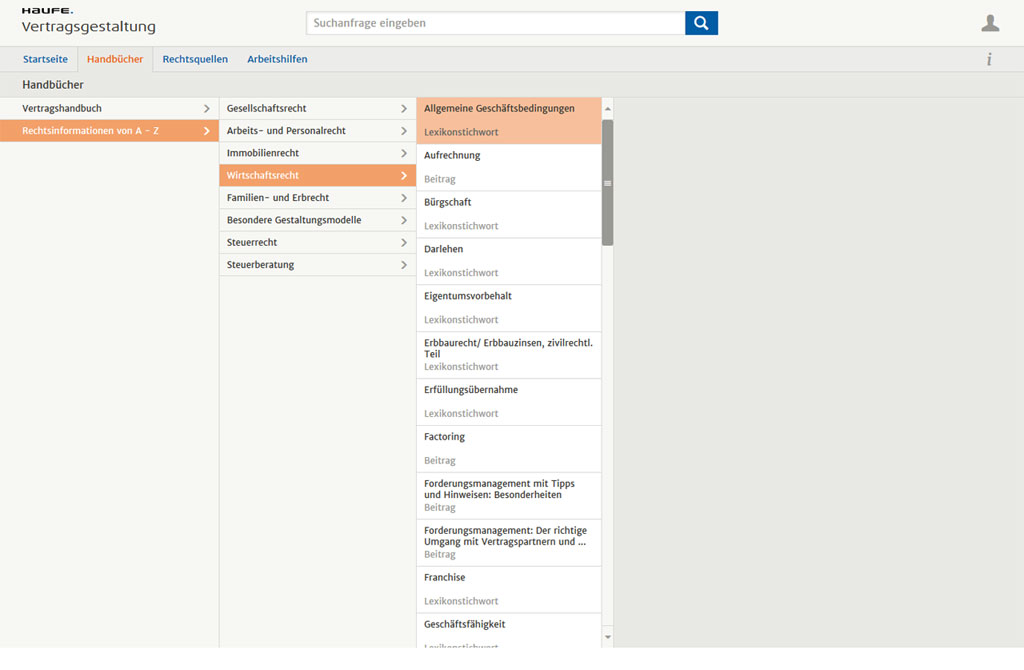1024x670 pixels.
Task: Open the Aufrechnung article
Action: tap(509, 167)
